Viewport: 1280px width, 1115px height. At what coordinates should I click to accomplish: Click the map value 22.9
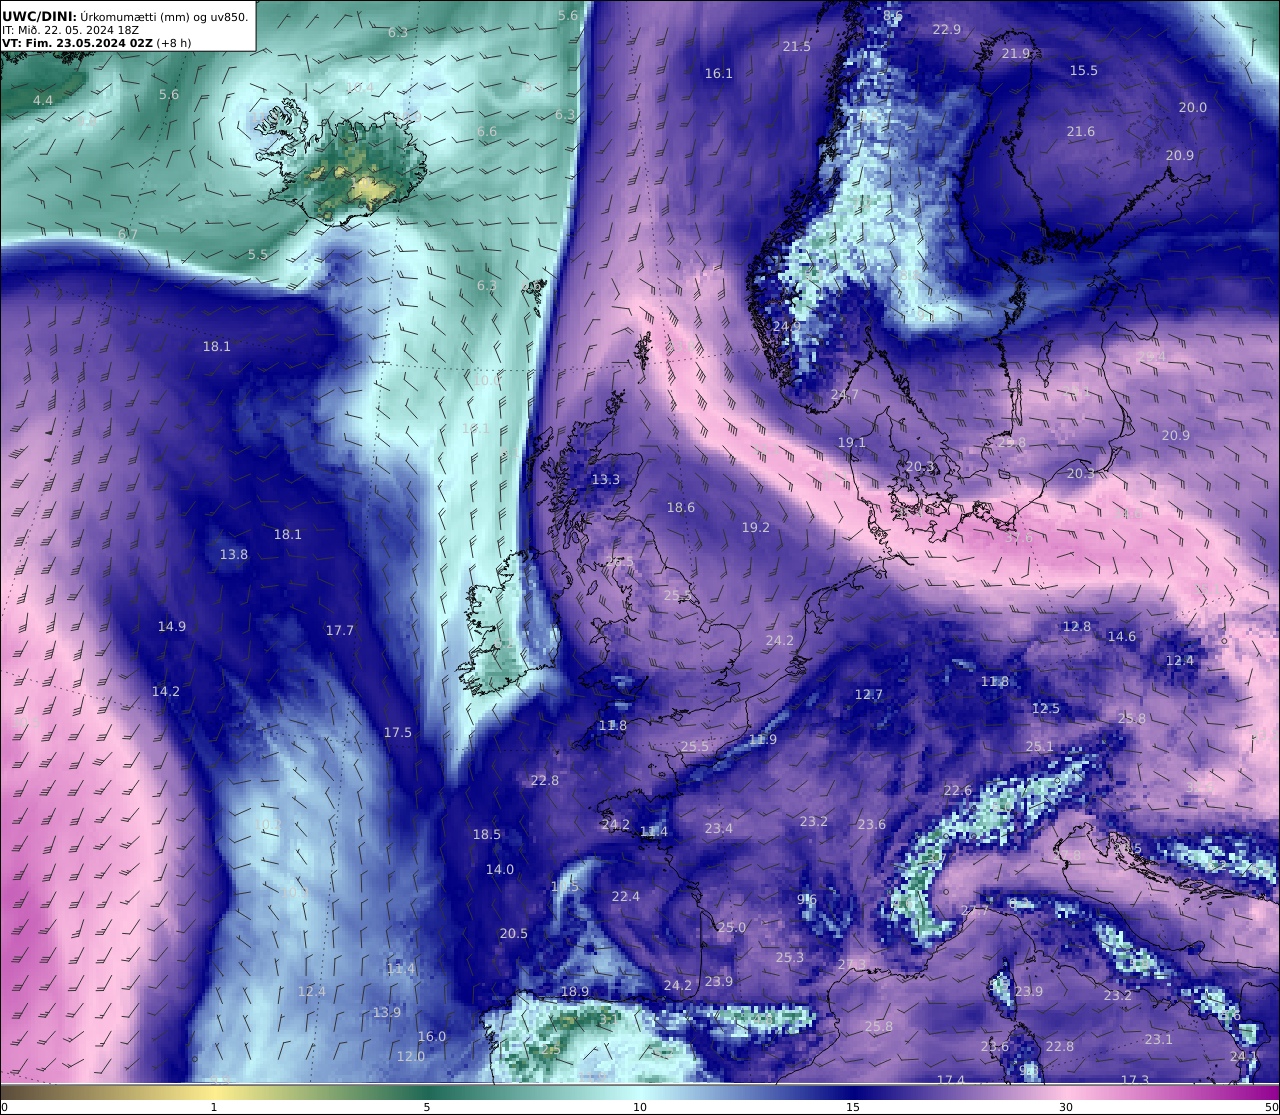coord(947,30)
